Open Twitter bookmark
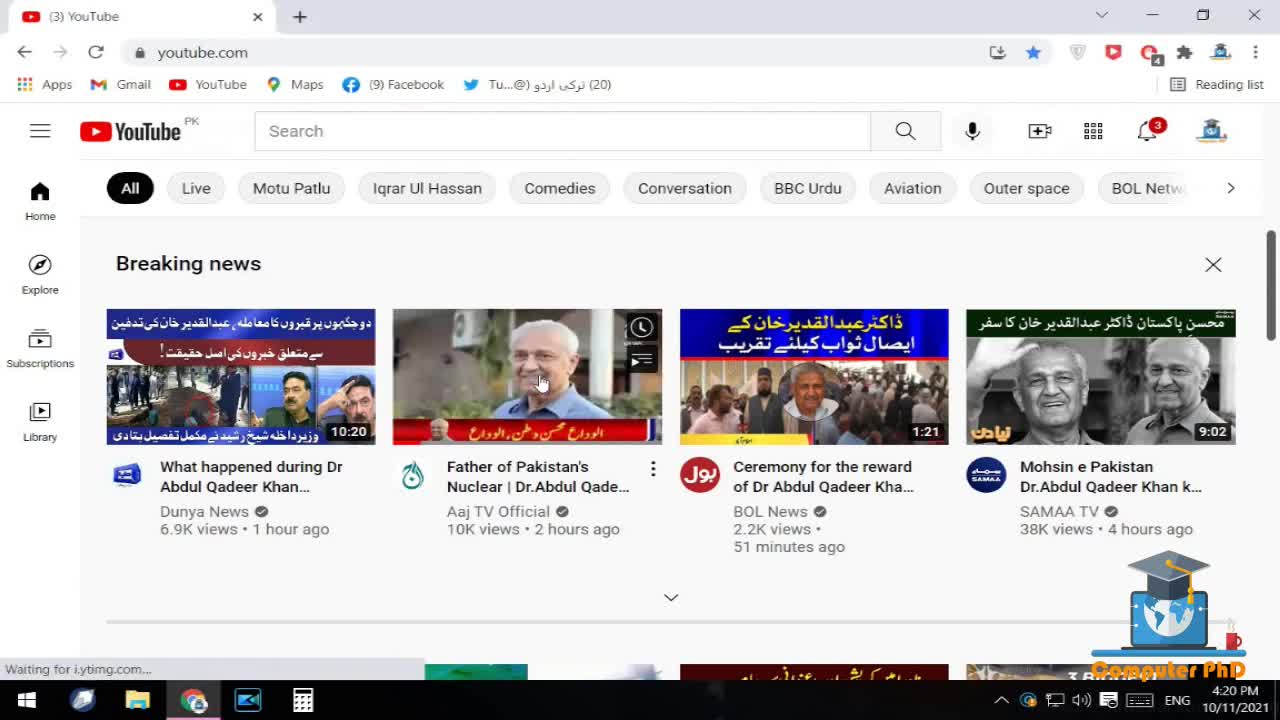 pyautogui.click(x=537, y=85)
